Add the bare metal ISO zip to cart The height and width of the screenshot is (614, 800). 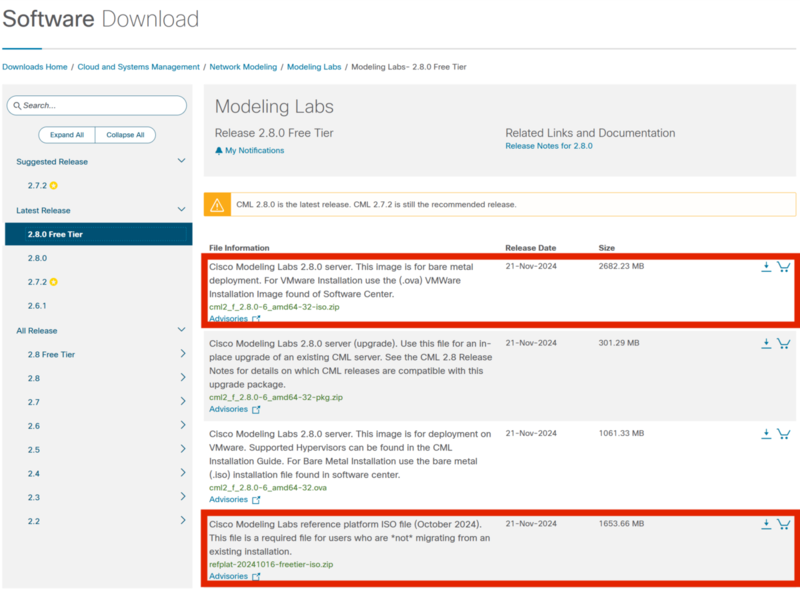784,267
